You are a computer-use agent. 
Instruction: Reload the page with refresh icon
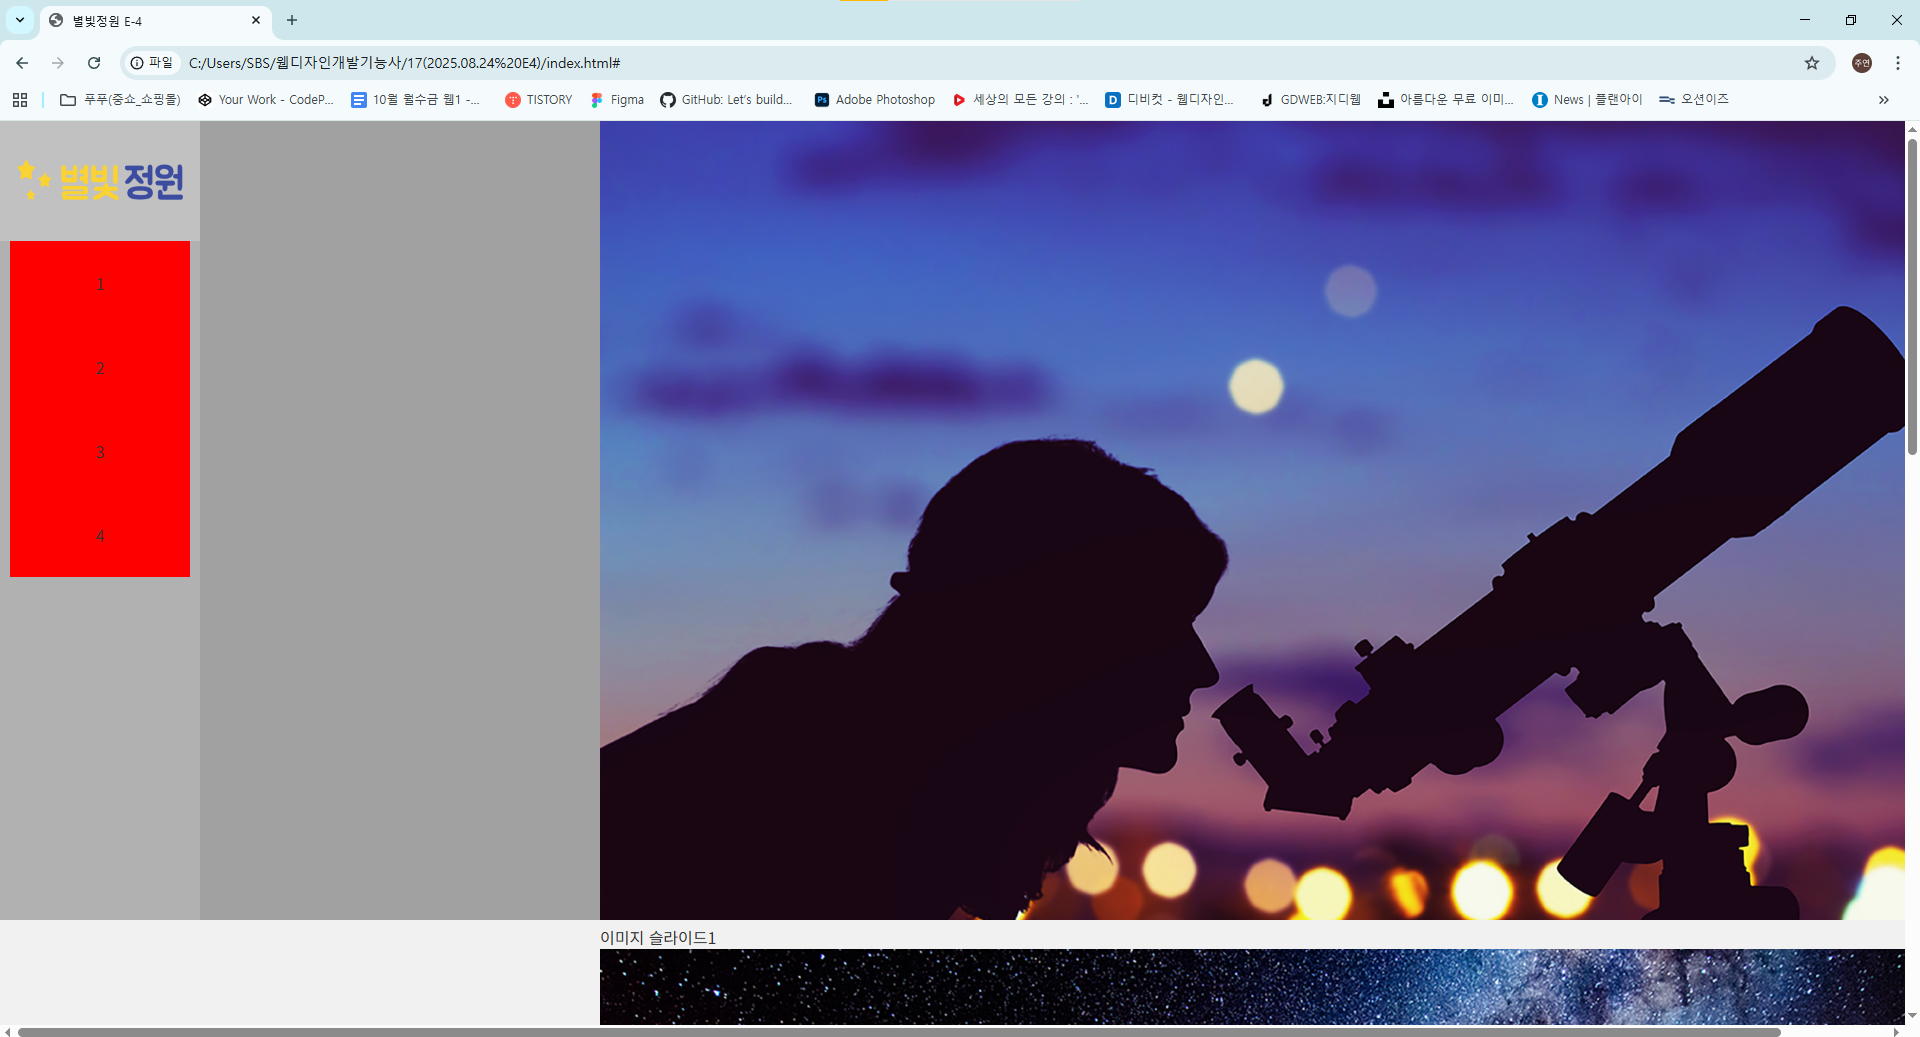coord(94,63)
